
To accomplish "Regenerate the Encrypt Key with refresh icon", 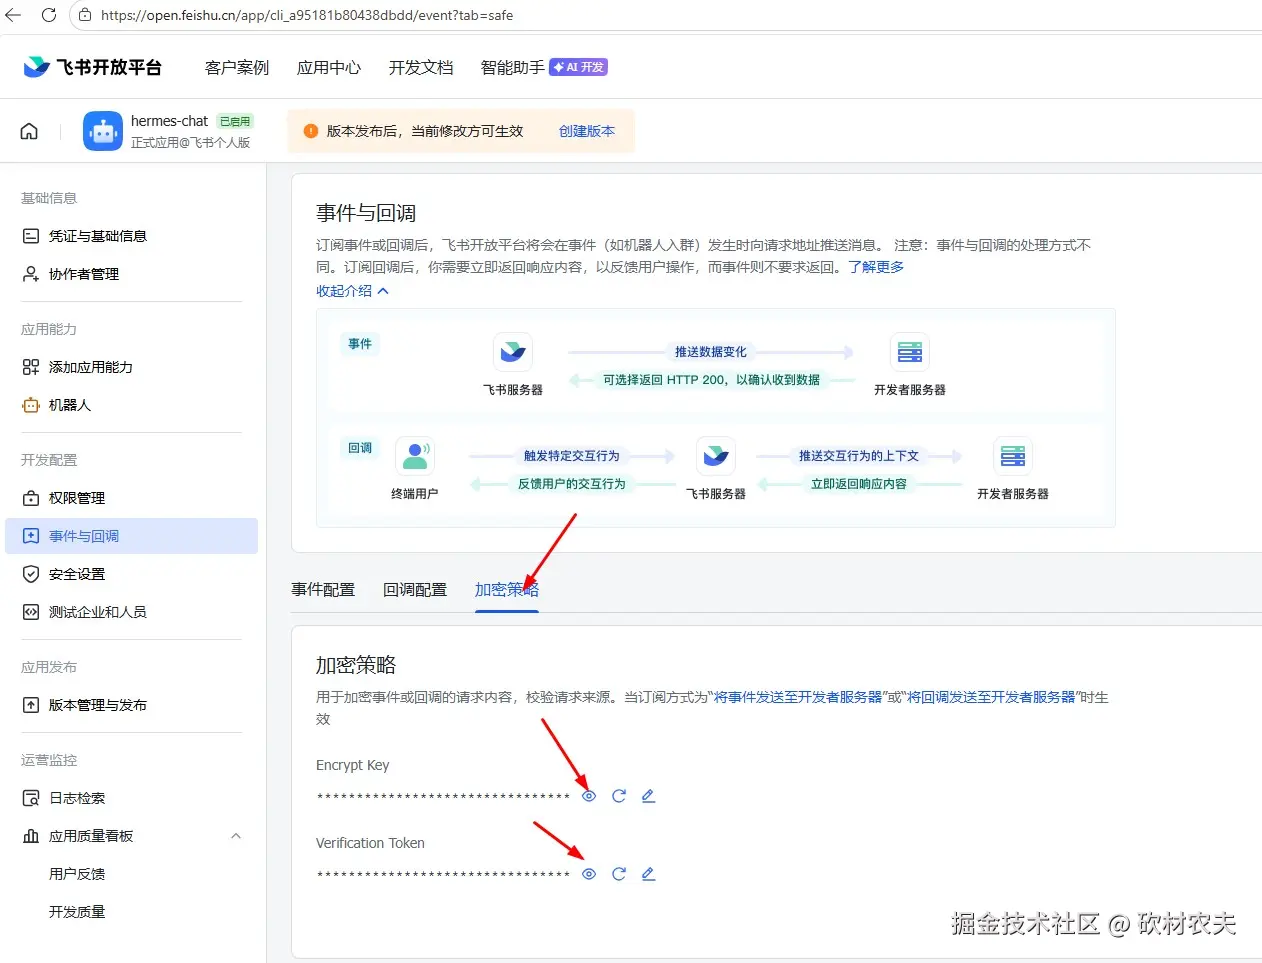I will coord(619,796).
